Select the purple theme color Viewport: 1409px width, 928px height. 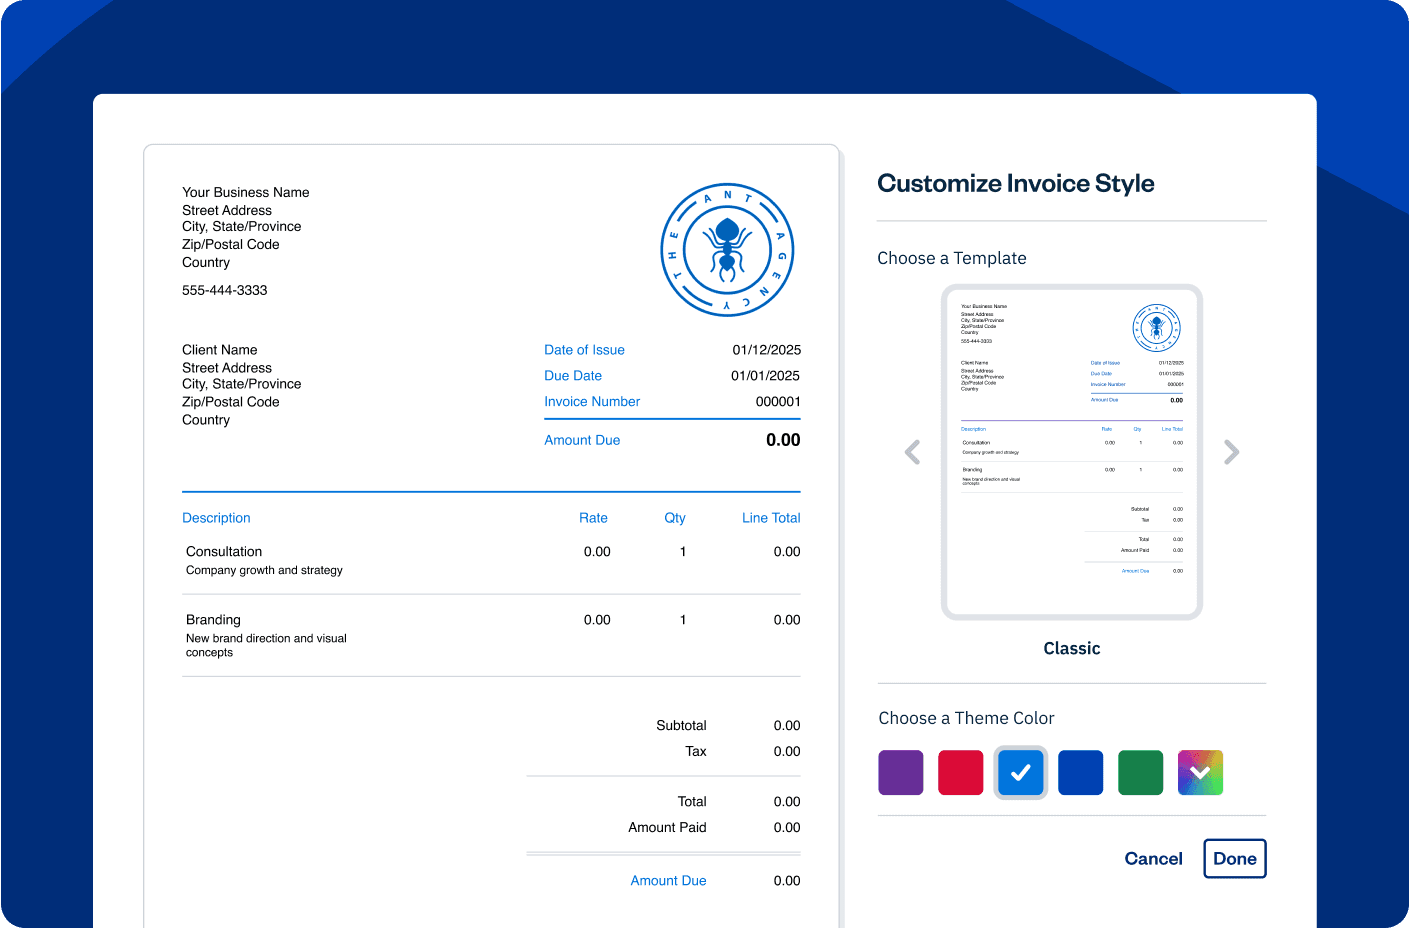pos(900,773)
